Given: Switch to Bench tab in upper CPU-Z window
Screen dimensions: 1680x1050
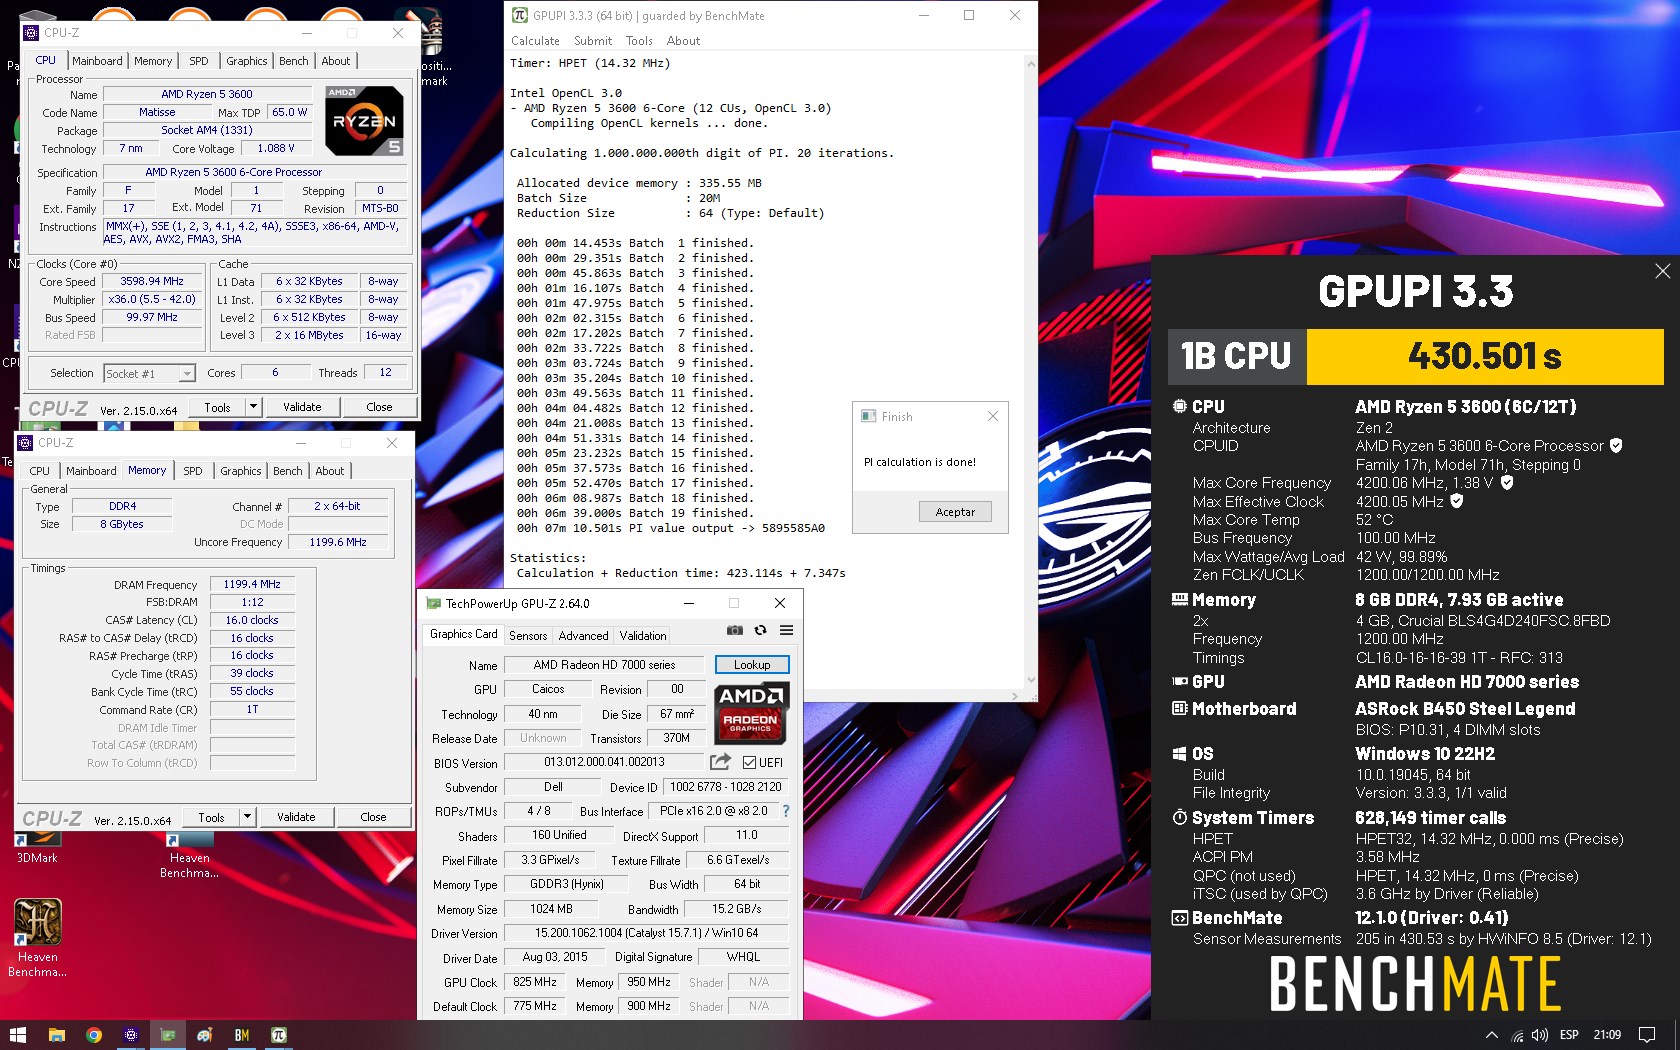Looking at the screenshot, I should 294,61.
